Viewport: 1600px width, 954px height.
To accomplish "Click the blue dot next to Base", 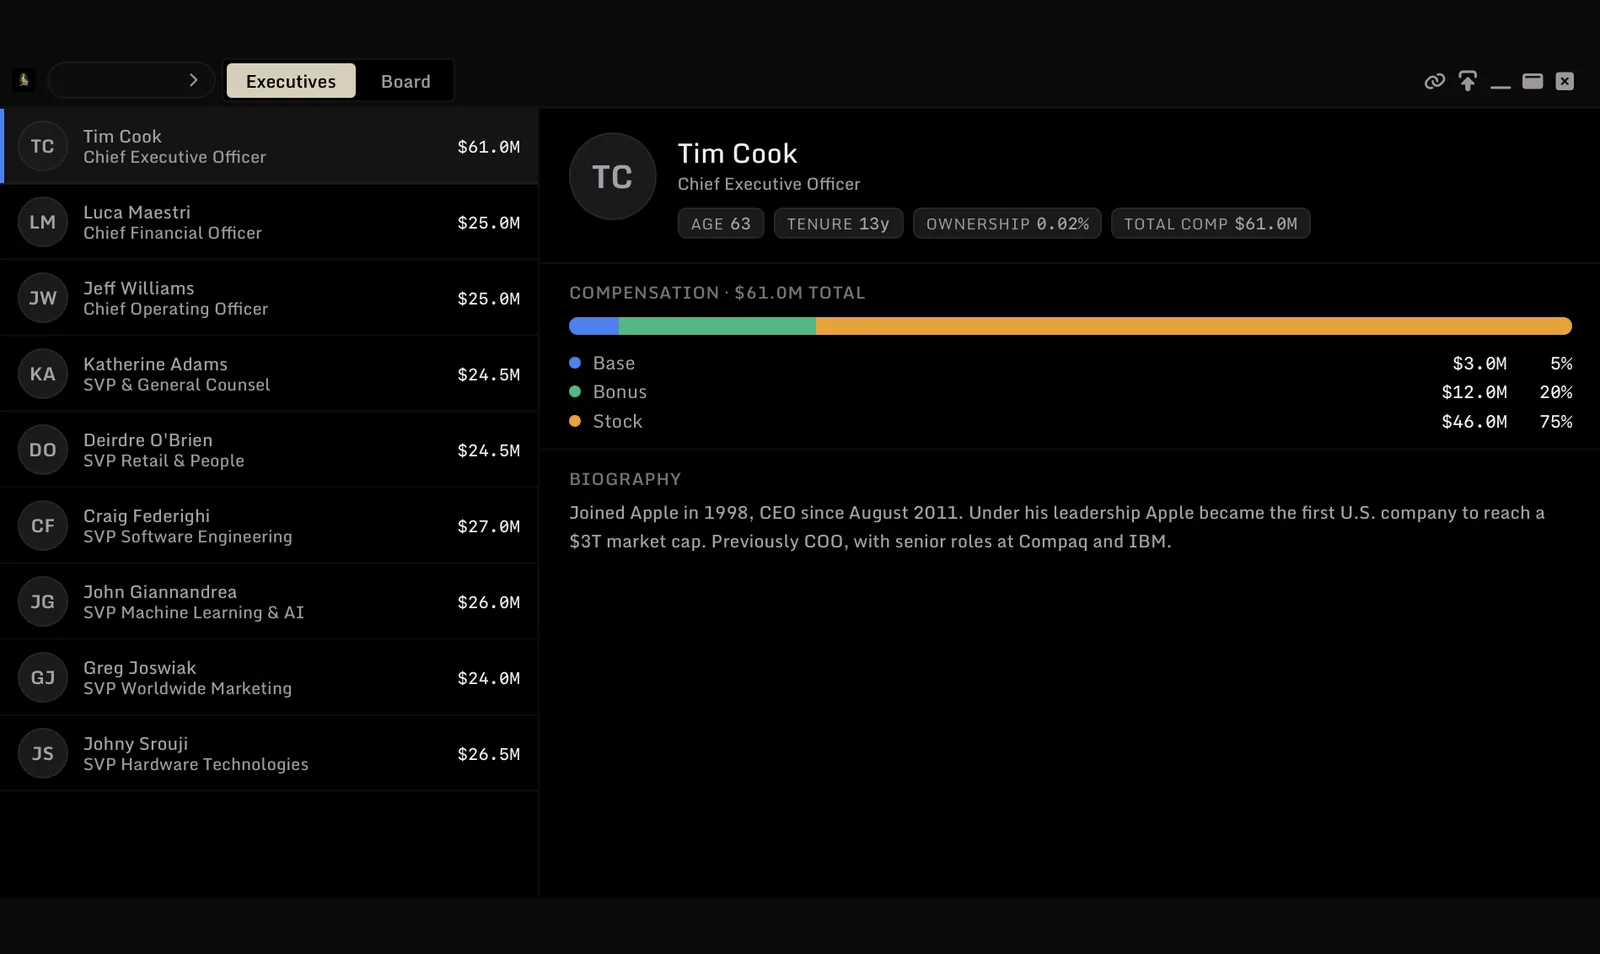I will click(575, 363).
